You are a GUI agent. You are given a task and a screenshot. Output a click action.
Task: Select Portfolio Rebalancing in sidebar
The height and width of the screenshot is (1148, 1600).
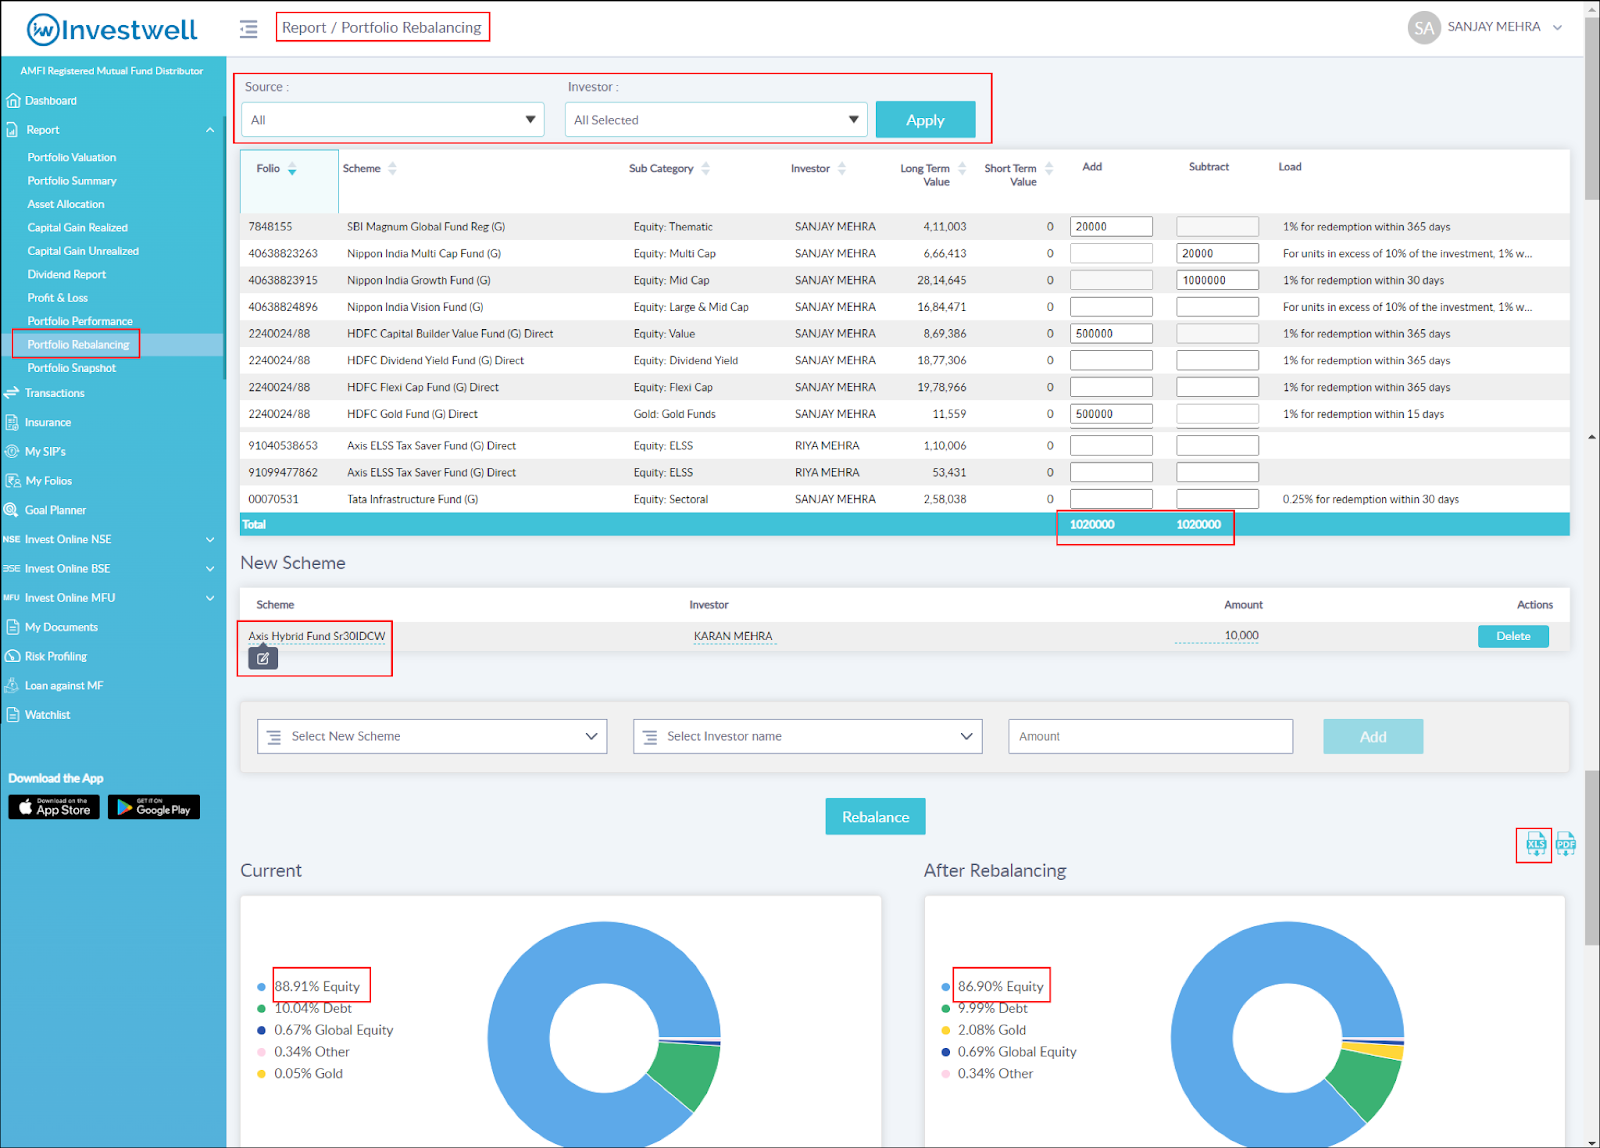78,345
